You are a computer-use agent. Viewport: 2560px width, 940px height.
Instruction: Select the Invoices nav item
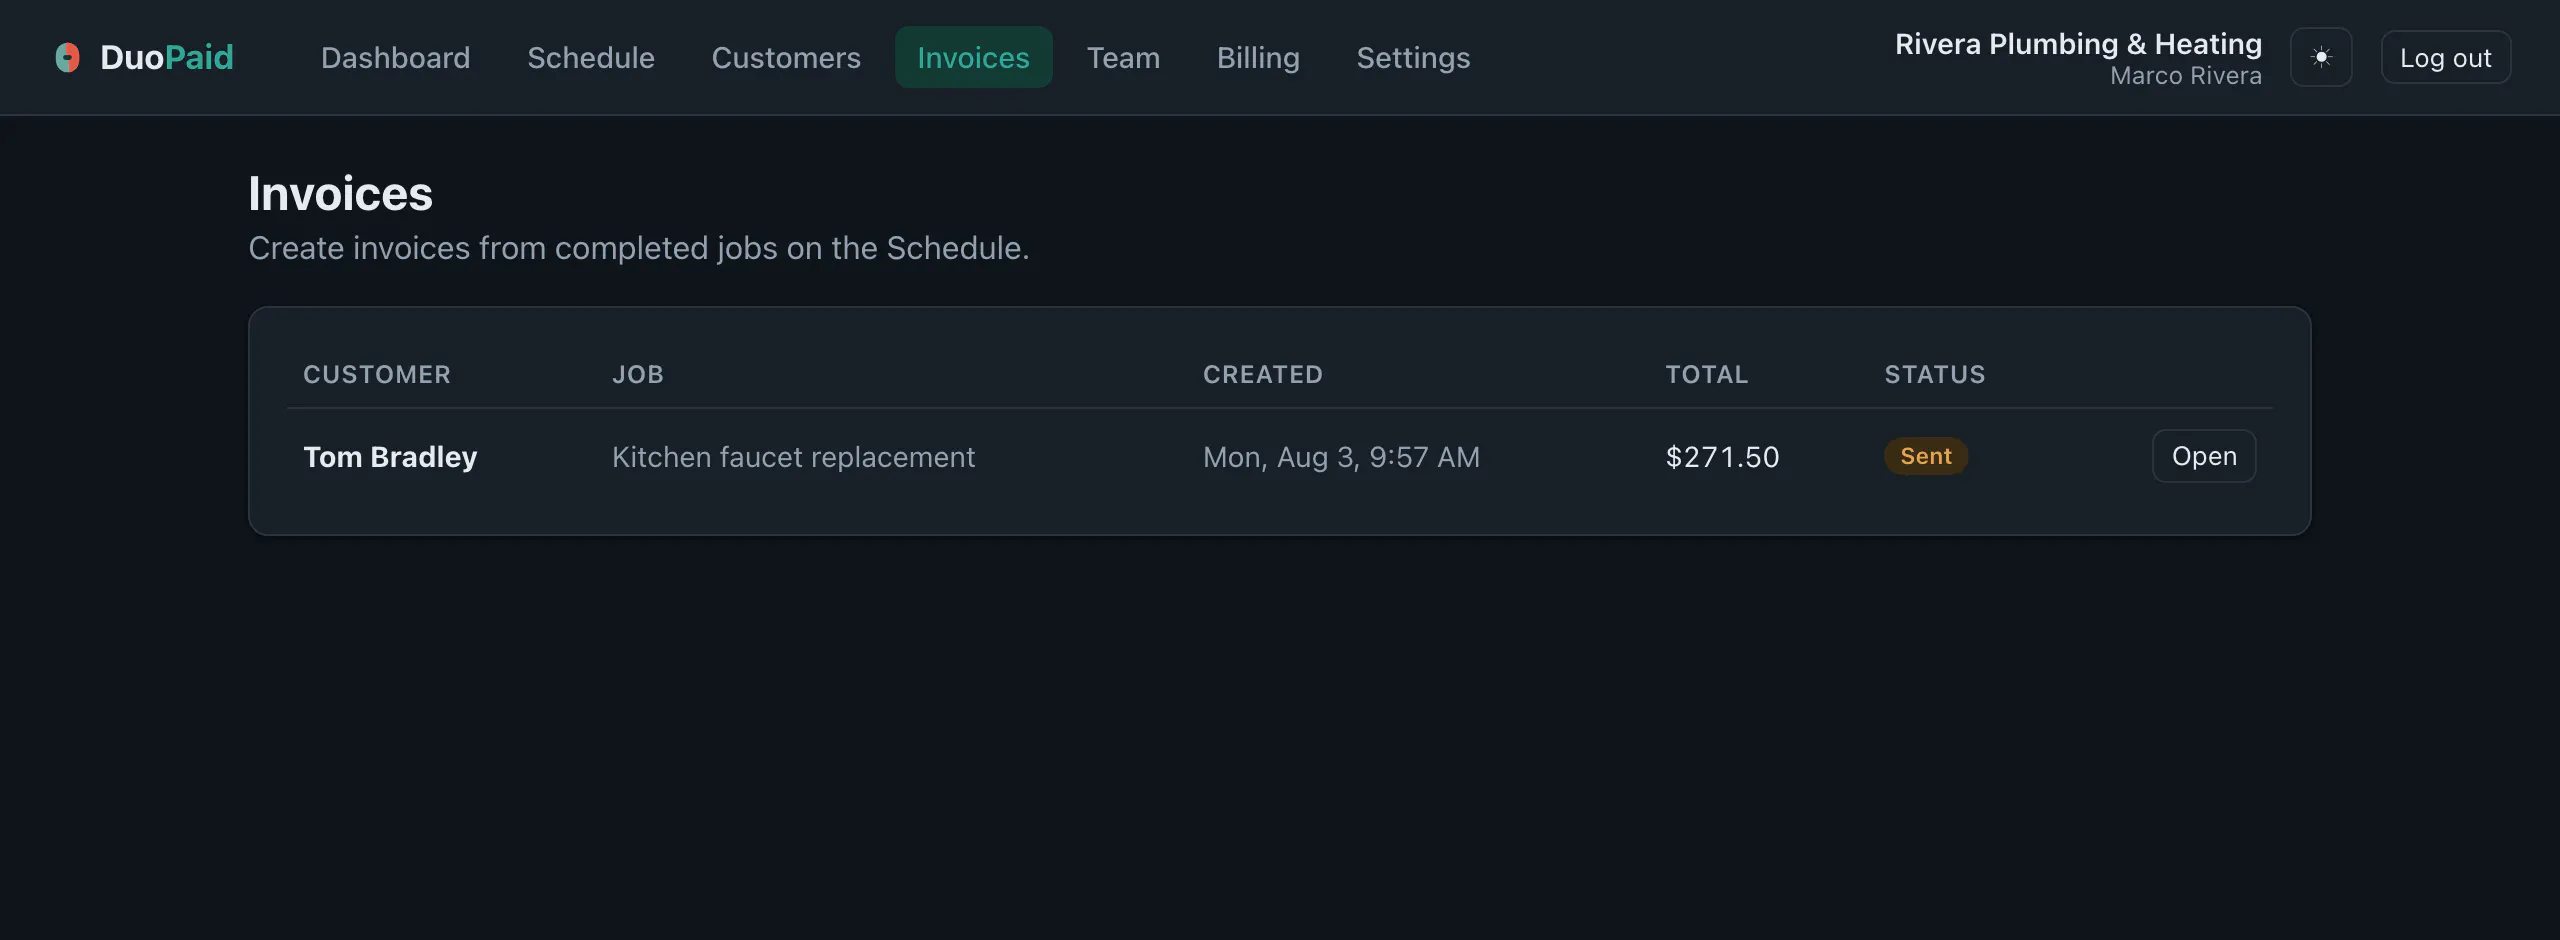pyautogui.click(x=973, y=57)
